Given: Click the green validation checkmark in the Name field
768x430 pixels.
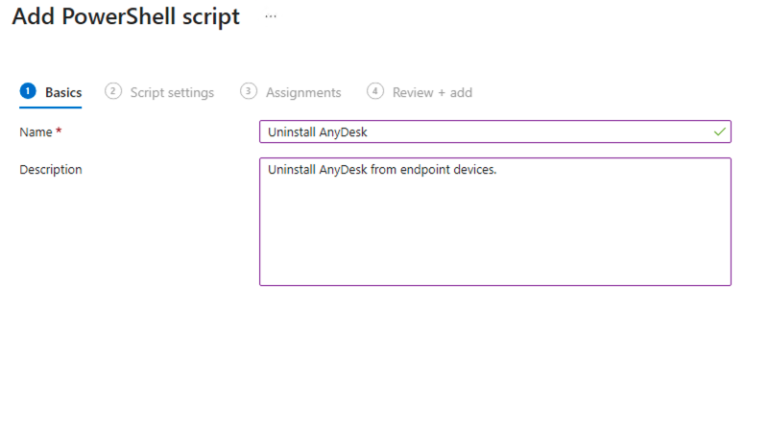Looking at the screenshot, I should [x=720, y=132].
